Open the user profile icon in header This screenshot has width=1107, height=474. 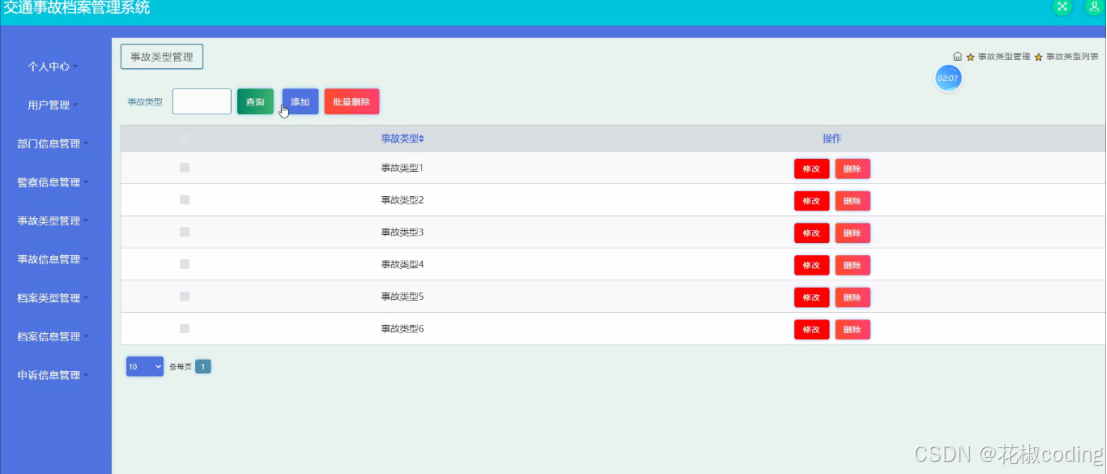[x=1095, y=6]
